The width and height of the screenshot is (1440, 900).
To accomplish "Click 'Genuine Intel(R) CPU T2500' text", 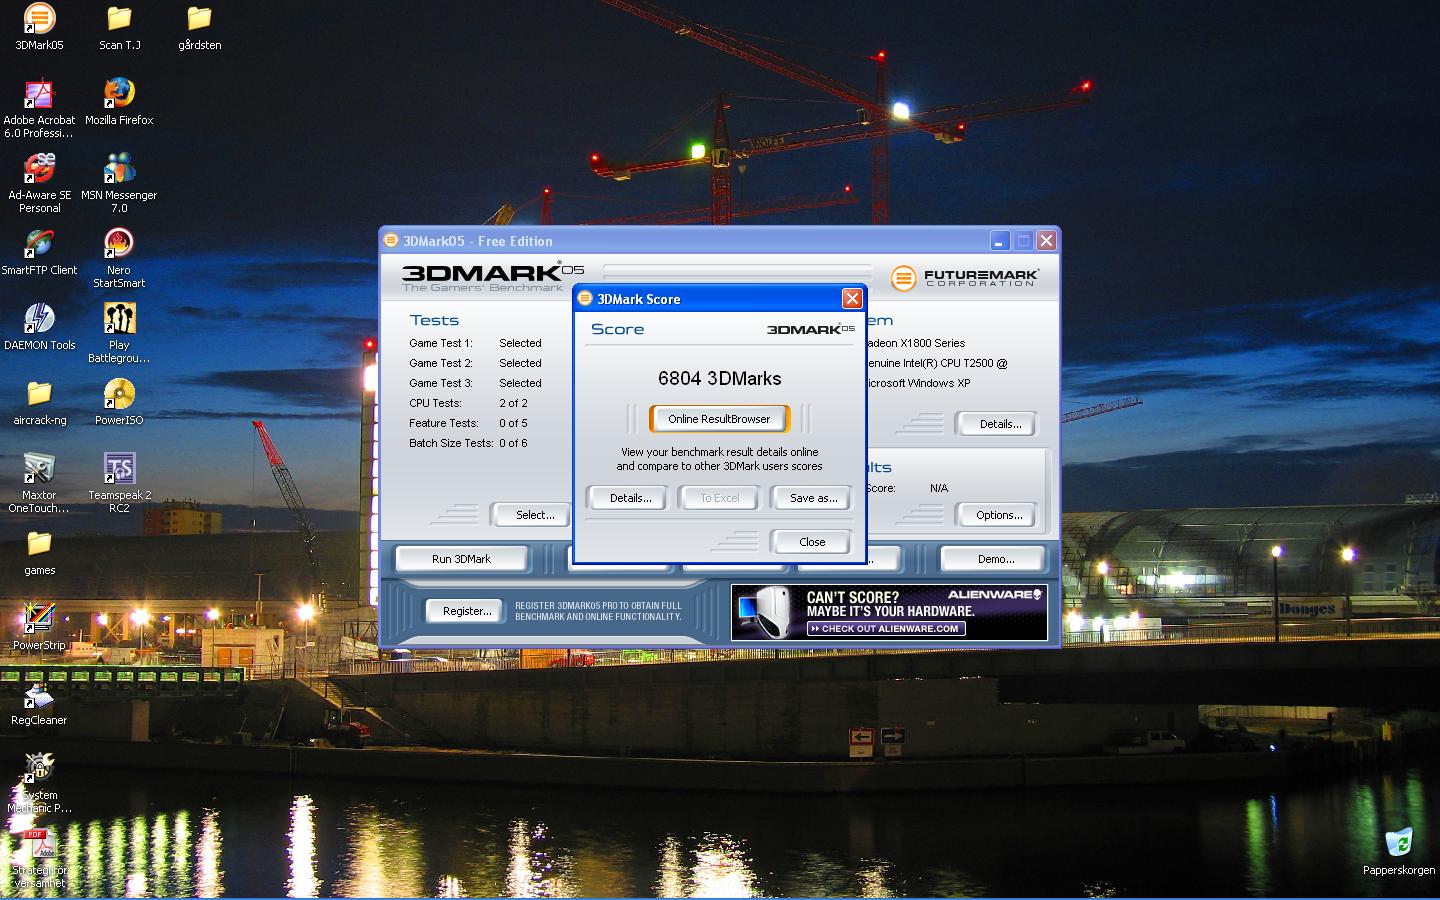I will 937,363.
